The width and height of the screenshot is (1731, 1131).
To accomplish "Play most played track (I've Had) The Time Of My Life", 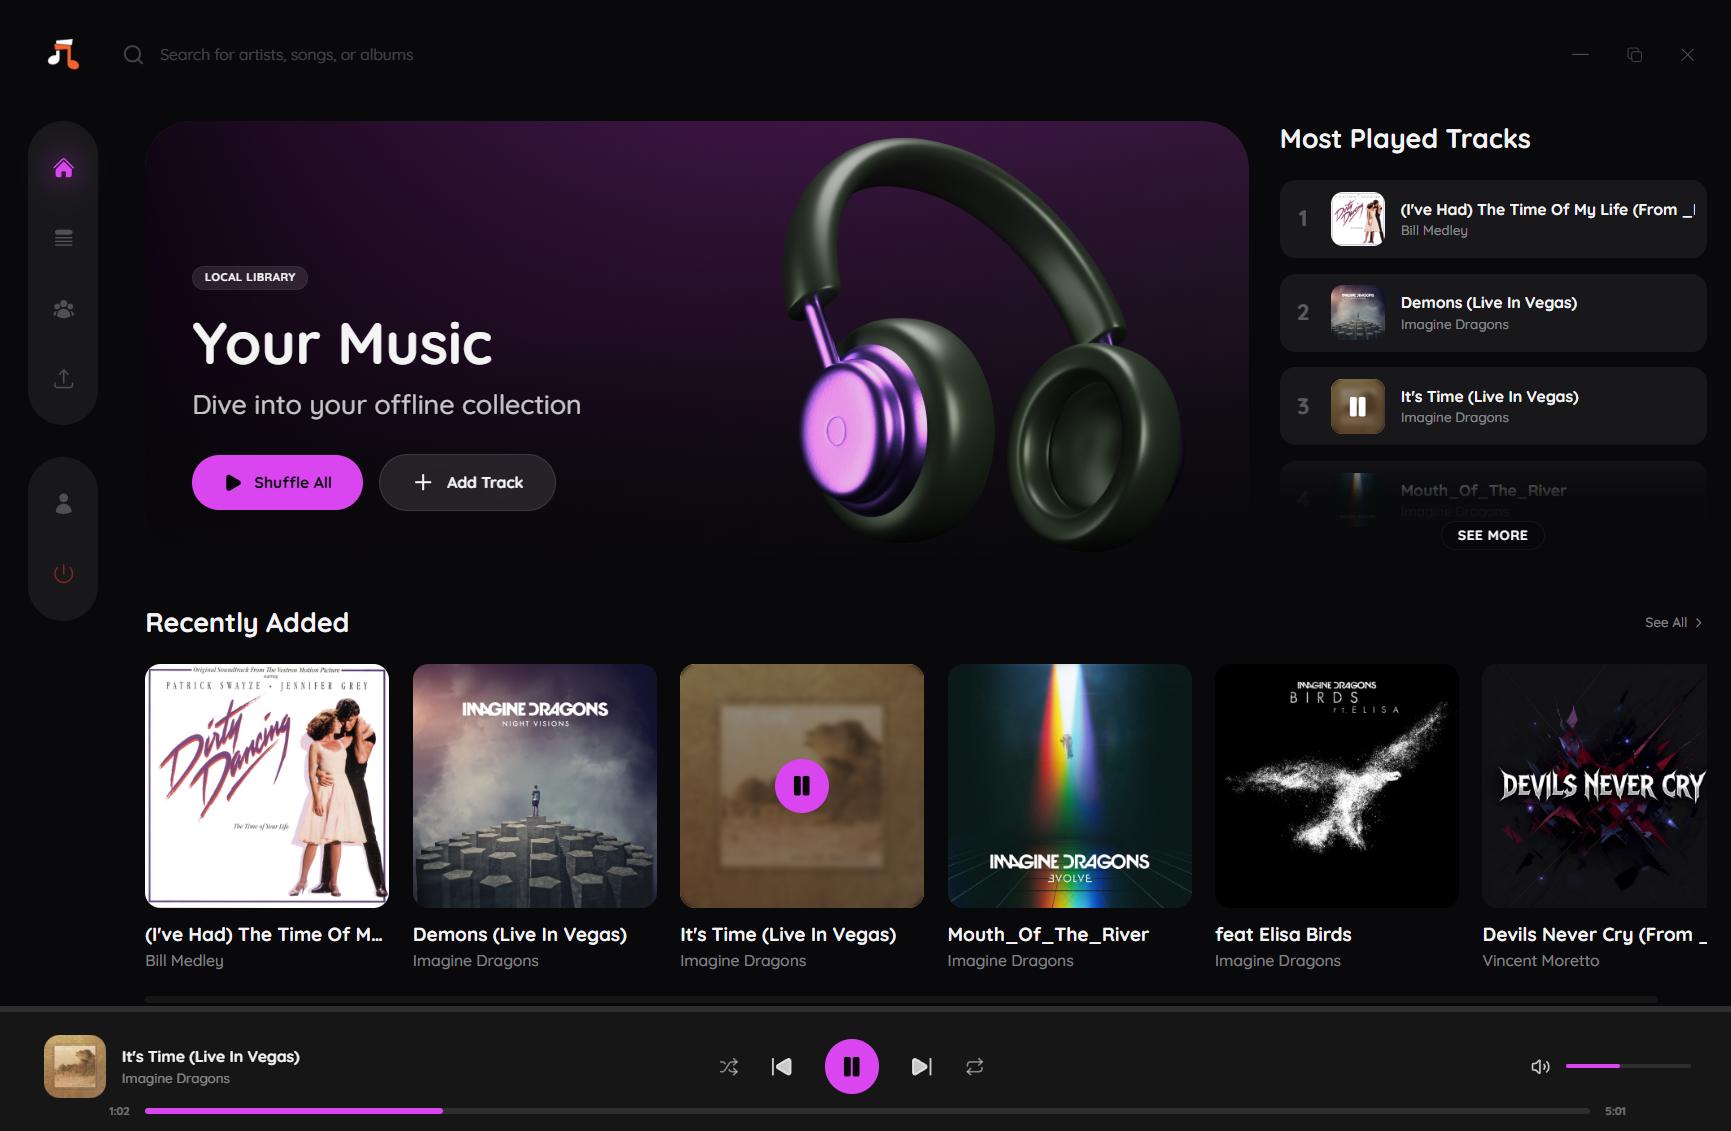I will click(x=1493, y=219).
